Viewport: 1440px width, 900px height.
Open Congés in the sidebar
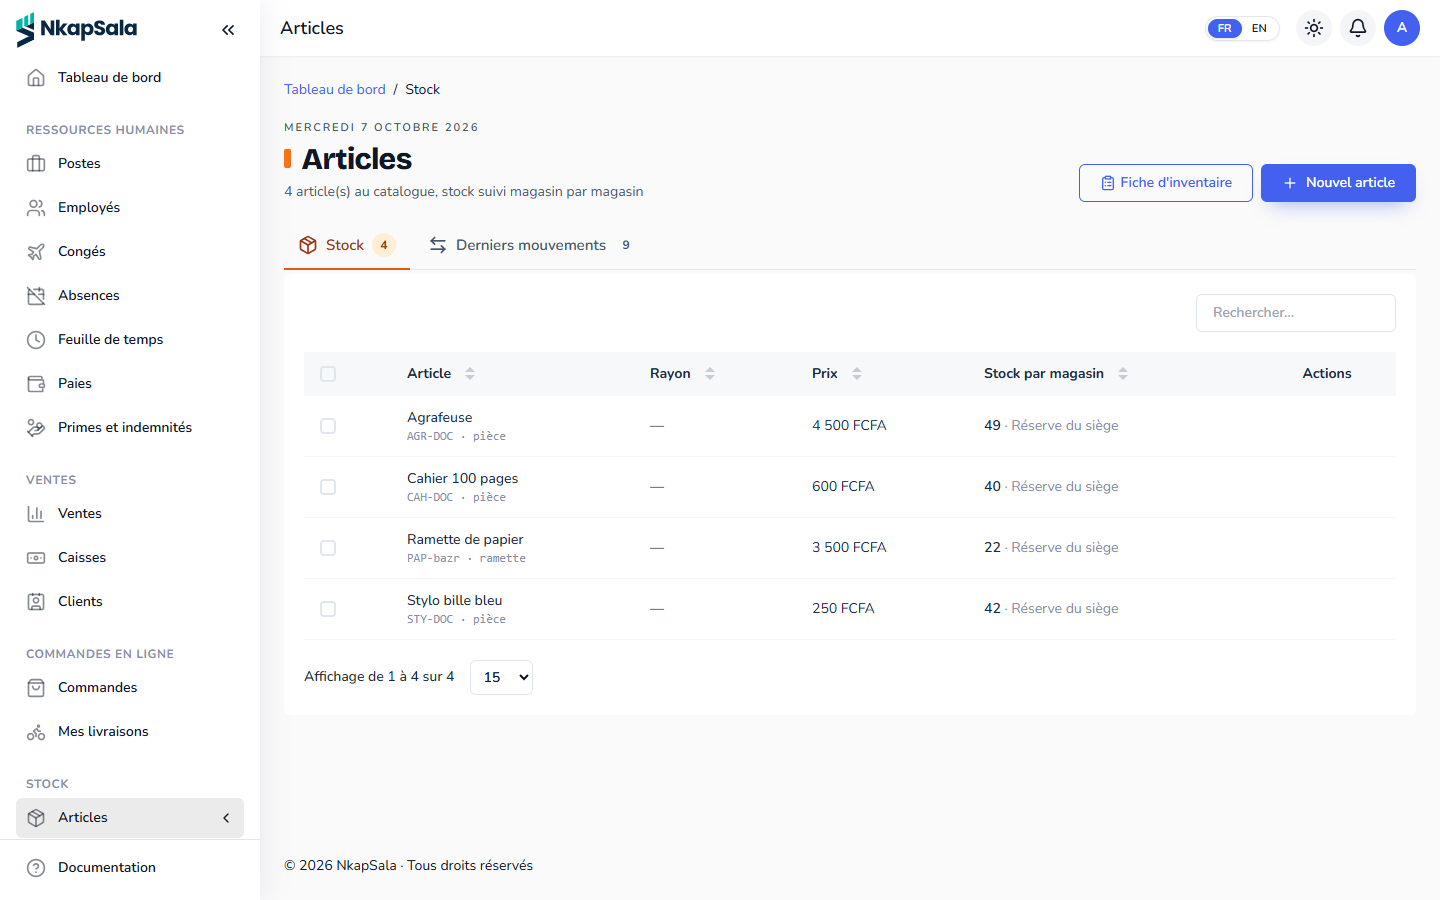(x=130, y=251)
